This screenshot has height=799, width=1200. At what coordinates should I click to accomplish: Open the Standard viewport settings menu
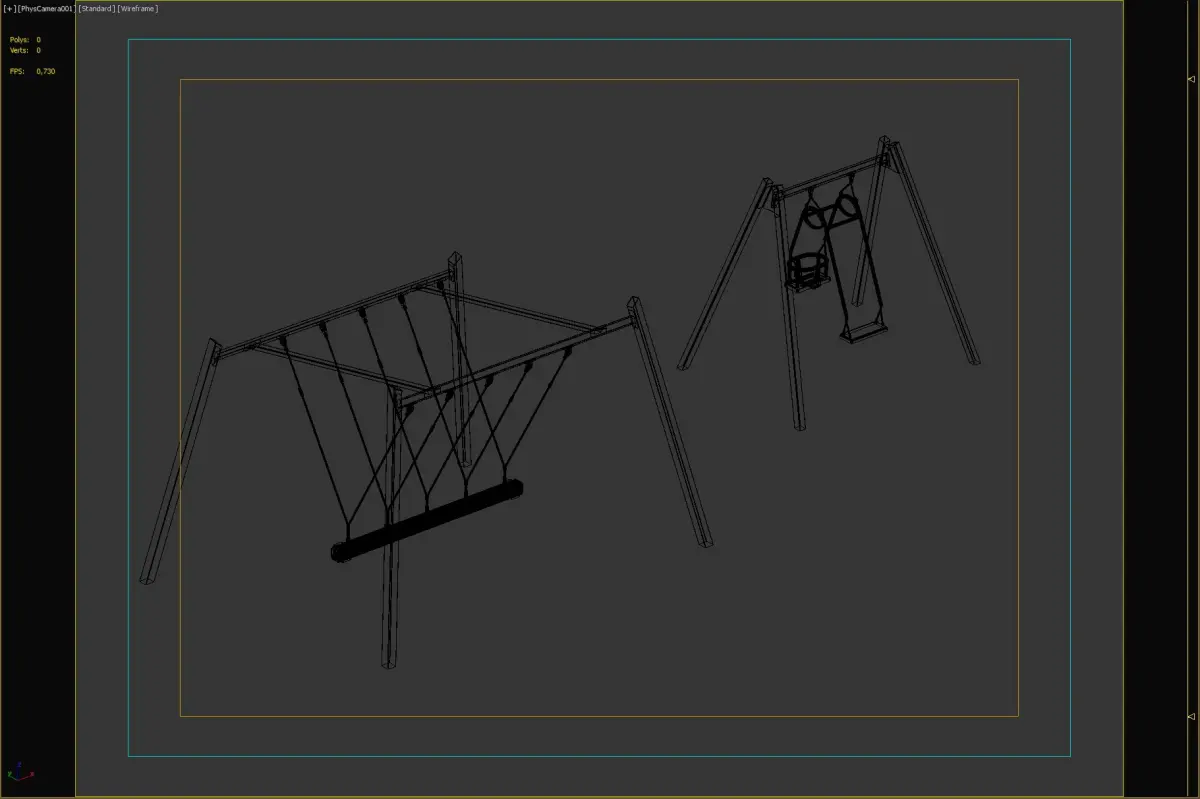pyautogui.click(x=96, y=9)
